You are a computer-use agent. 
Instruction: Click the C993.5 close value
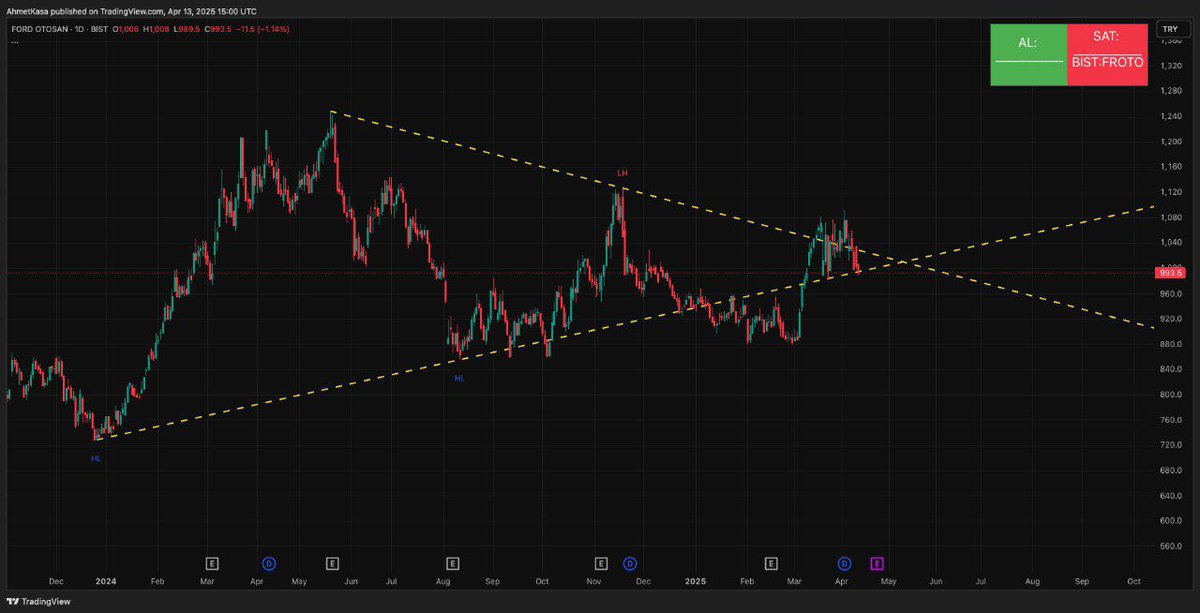[x=218, y=29]
